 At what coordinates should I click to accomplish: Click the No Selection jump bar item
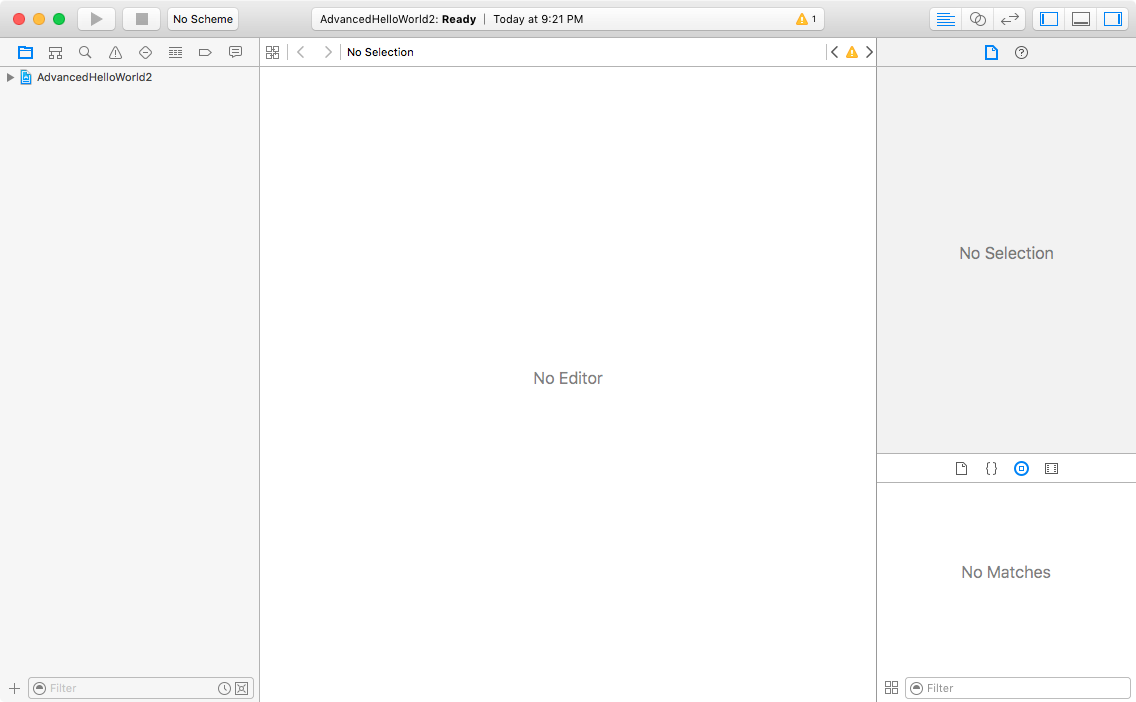click(380, 52)
